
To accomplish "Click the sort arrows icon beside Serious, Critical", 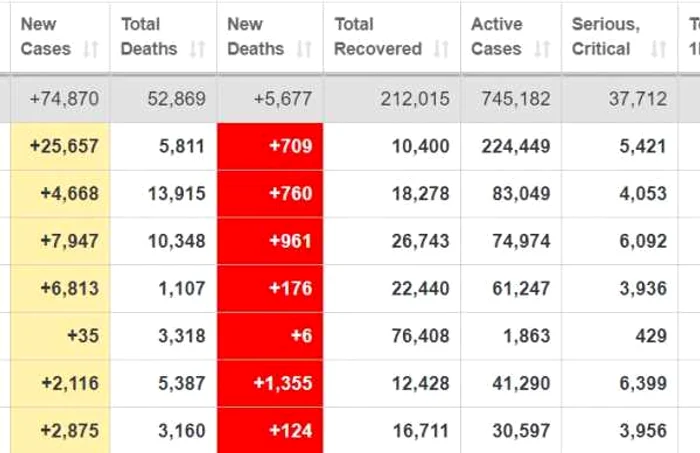I will point(659,49).
